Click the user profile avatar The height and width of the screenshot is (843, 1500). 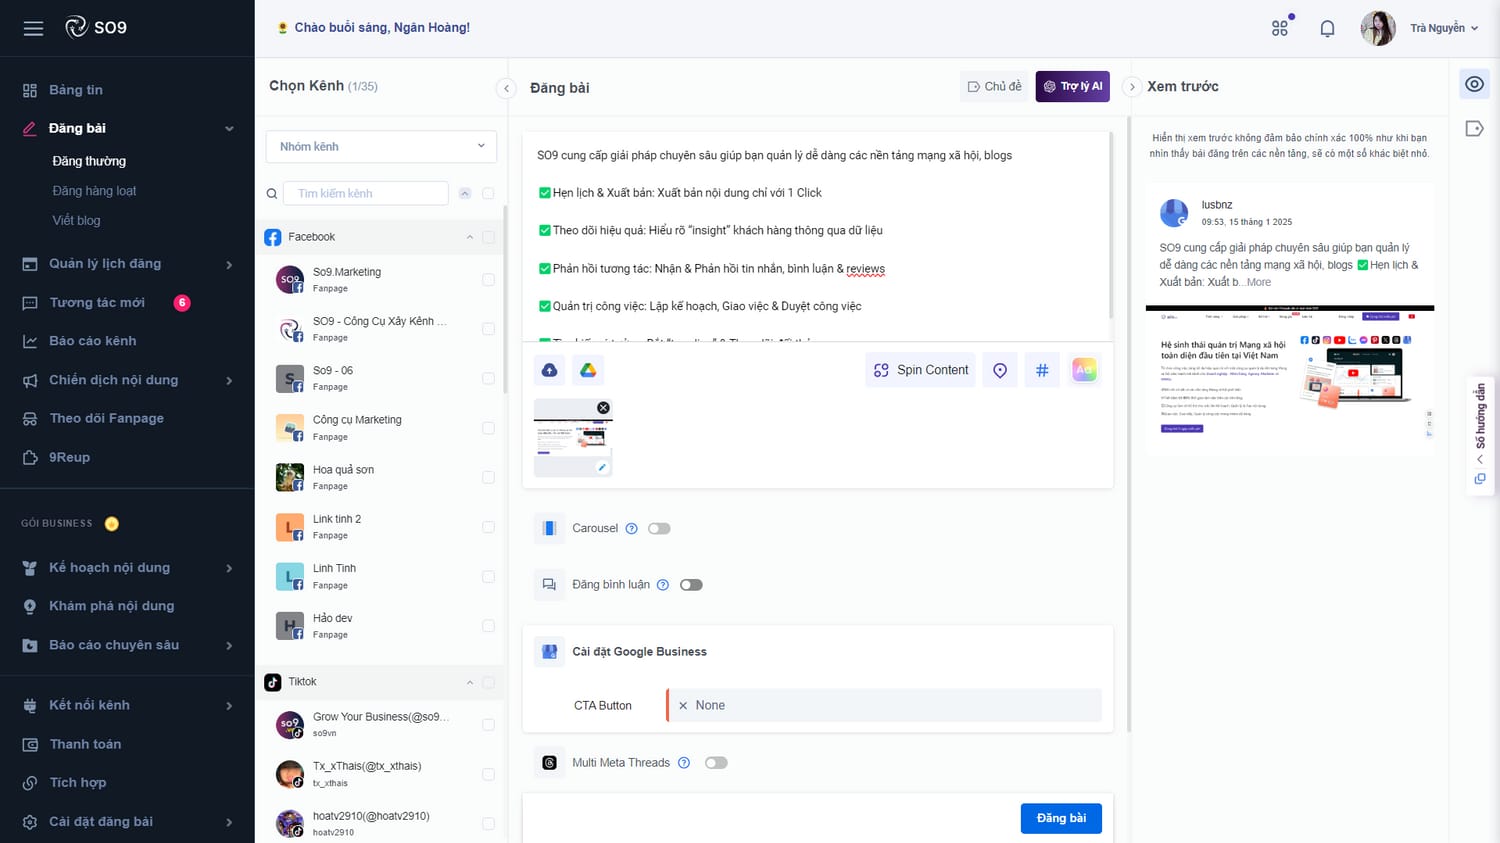[x=1378, y=28]
